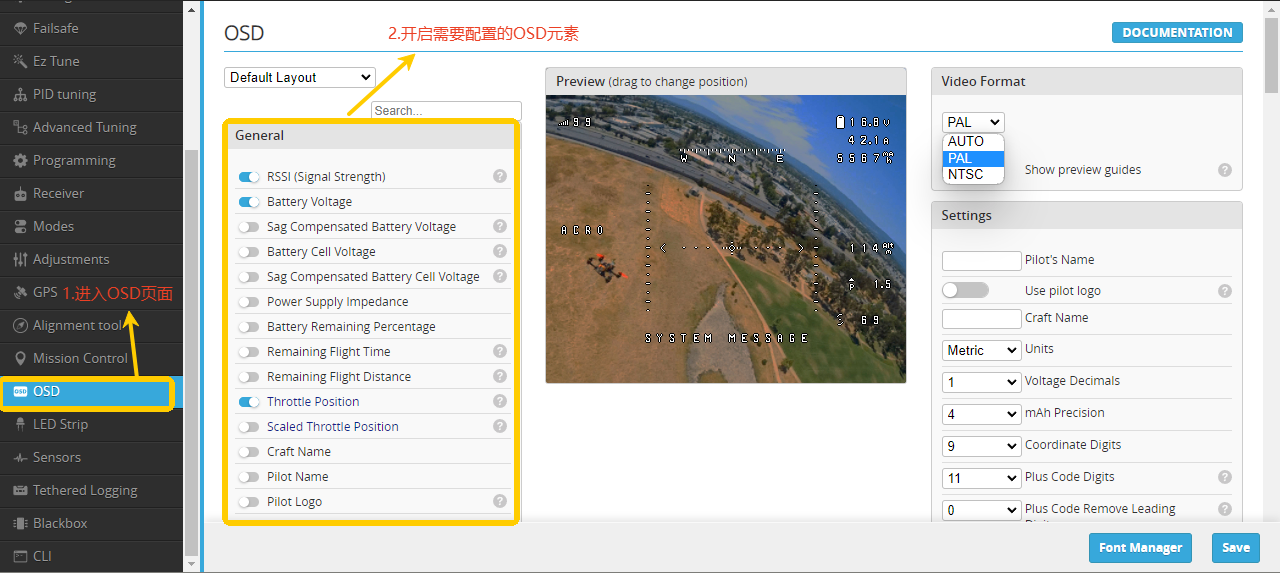The image size is (1280, 573).
Task: Open help icon for Plus Code Digits
Action: (x=1225, y=478)
